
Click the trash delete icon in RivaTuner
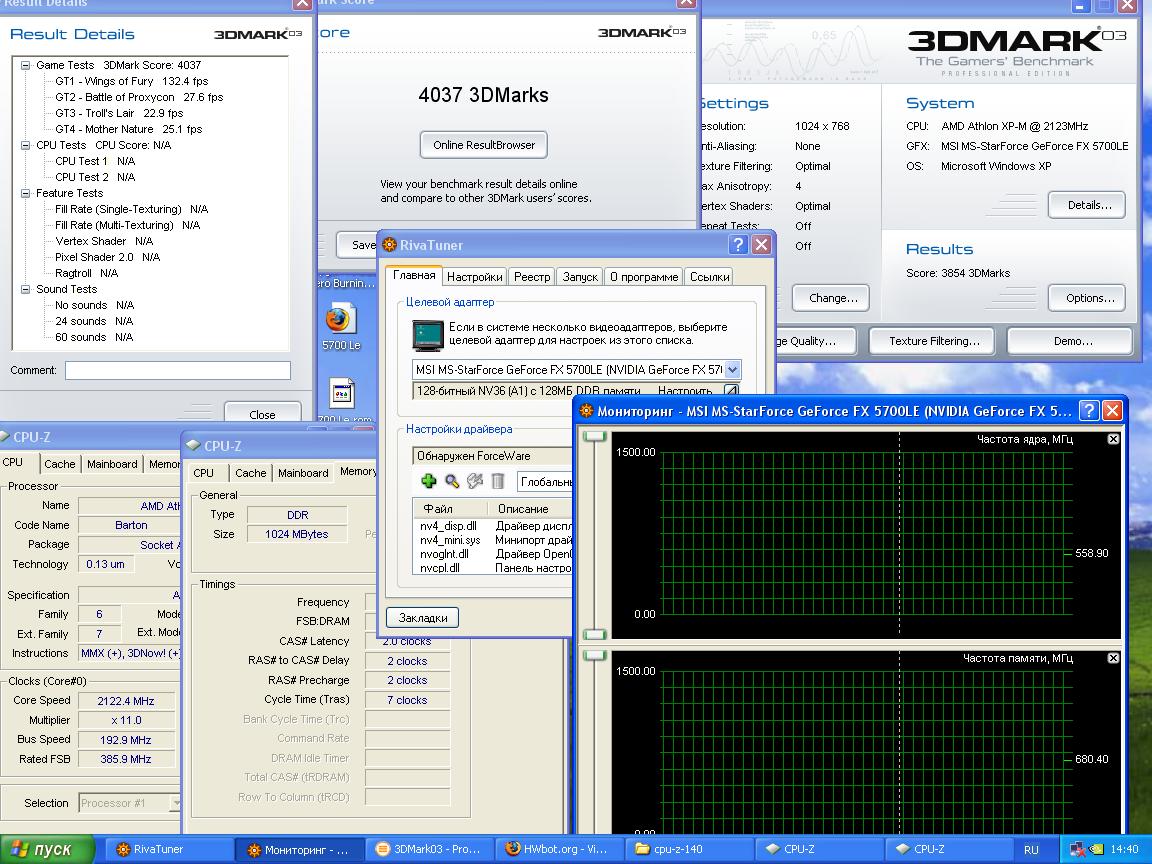(497, 481)
